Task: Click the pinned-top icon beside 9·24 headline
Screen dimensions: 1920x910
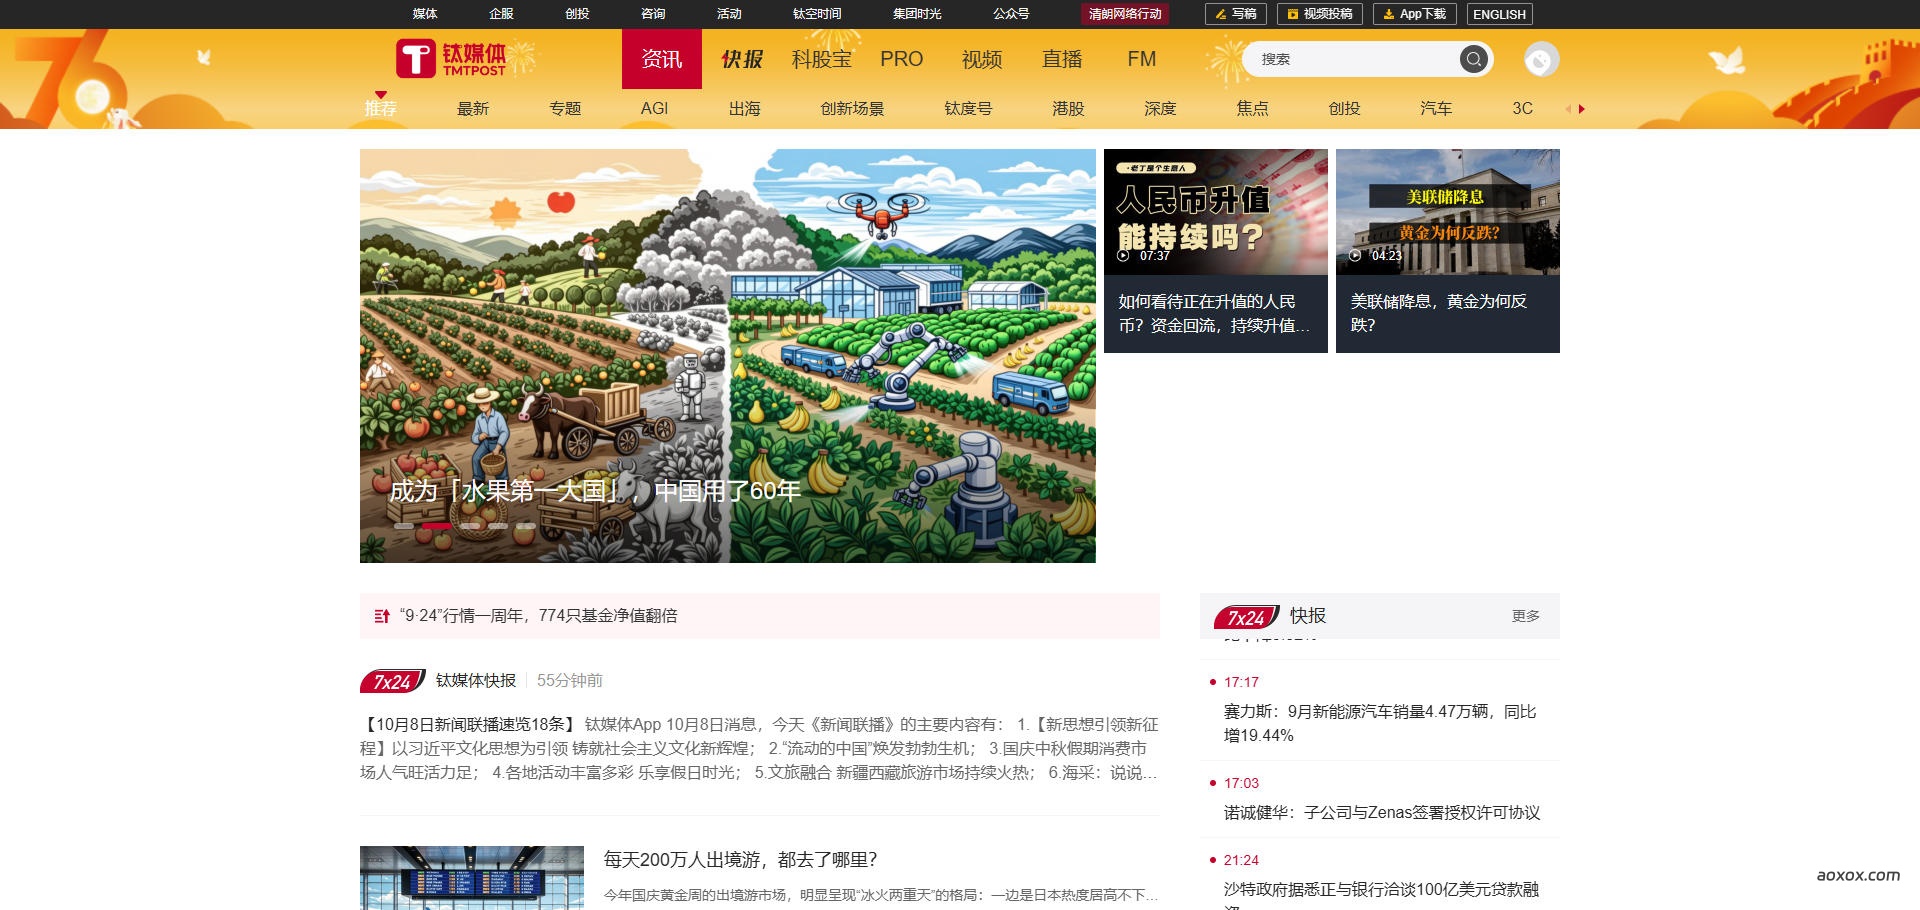Action: click(381, 616)
